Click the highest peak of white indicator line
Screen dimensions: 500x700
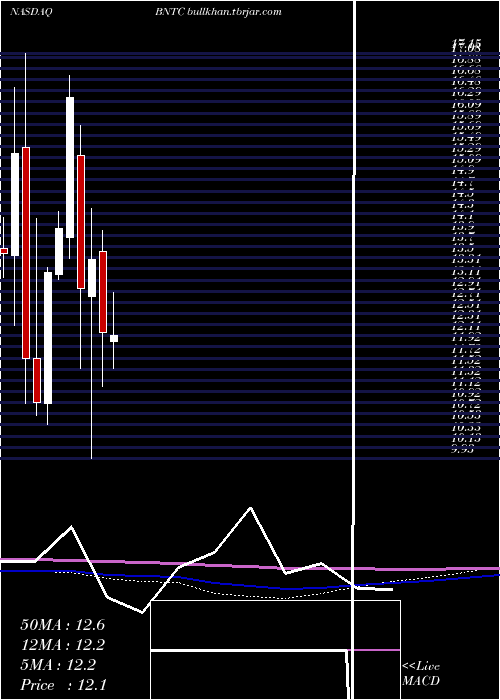(250, 508)
